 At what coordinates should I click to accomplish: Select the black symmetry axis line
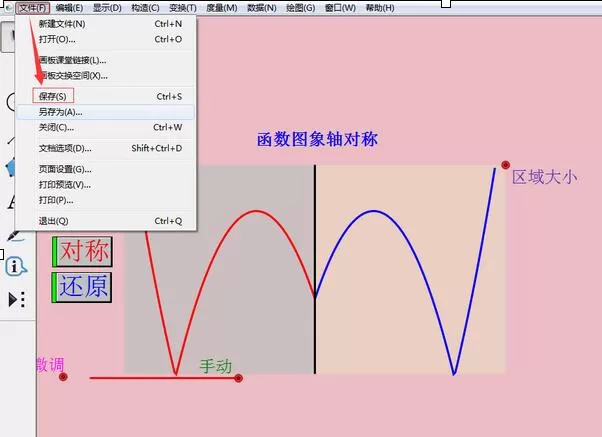[315, 269]
